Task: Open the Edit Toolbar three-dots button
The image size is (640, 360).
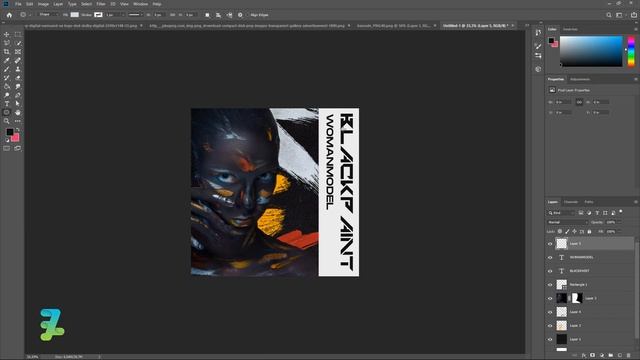Action: coord(18,121)
